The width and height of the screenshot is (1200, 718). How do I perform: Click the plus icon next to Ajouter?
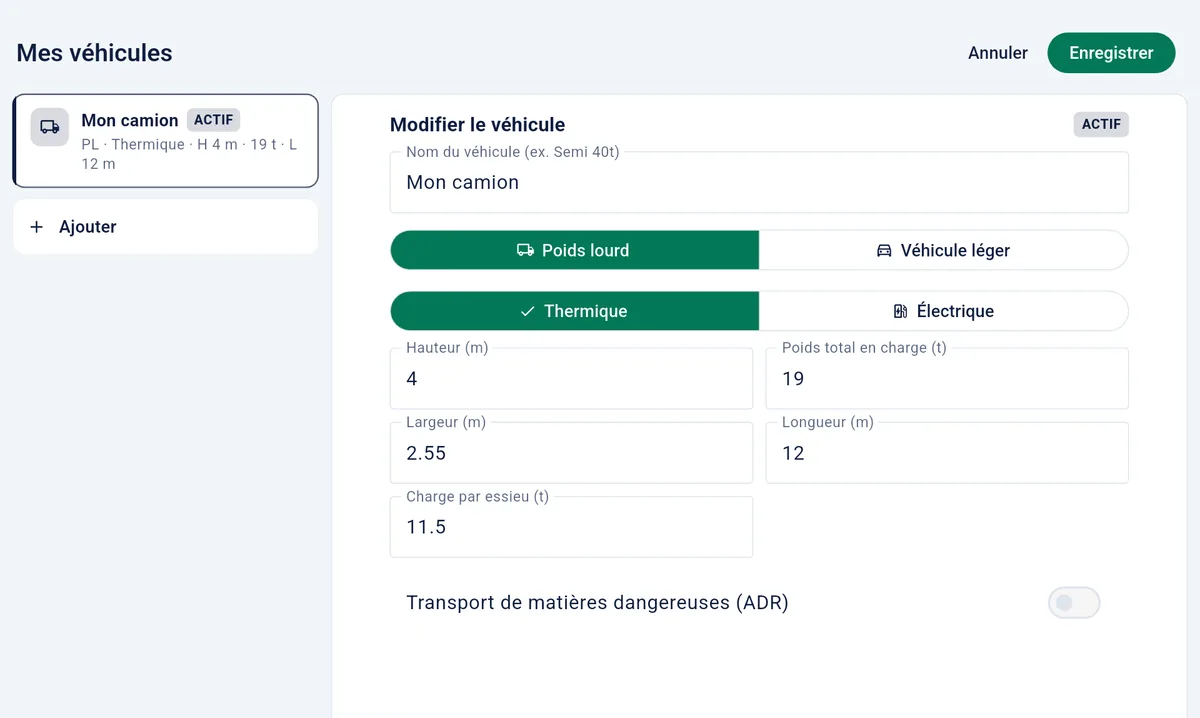pos(37,227)
